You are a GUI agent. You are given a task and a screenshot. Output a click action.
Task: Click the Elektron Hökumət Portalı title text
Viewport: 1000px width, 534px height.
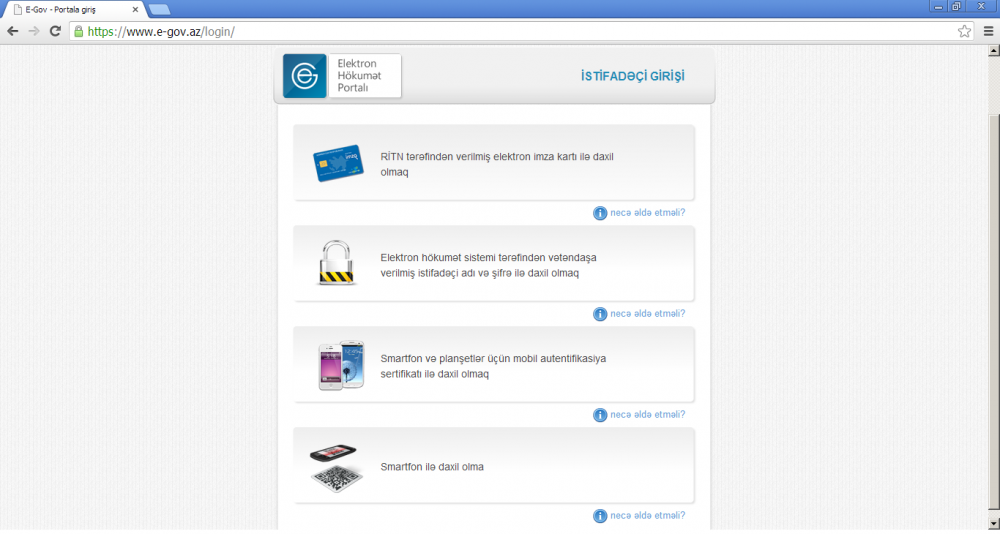coord(359,76)
